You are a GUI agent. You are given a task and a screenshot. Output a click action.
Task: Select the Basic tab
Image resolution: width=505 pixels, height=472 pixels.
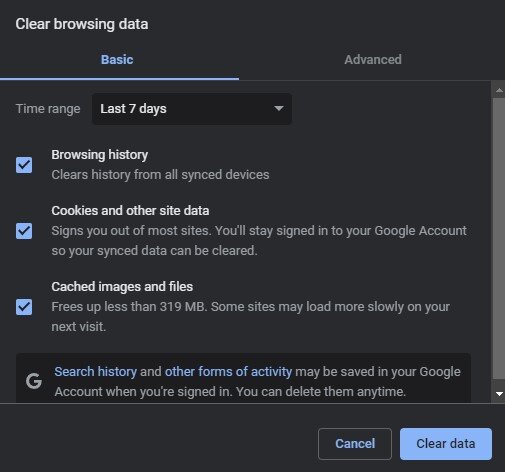click(117, 60)
